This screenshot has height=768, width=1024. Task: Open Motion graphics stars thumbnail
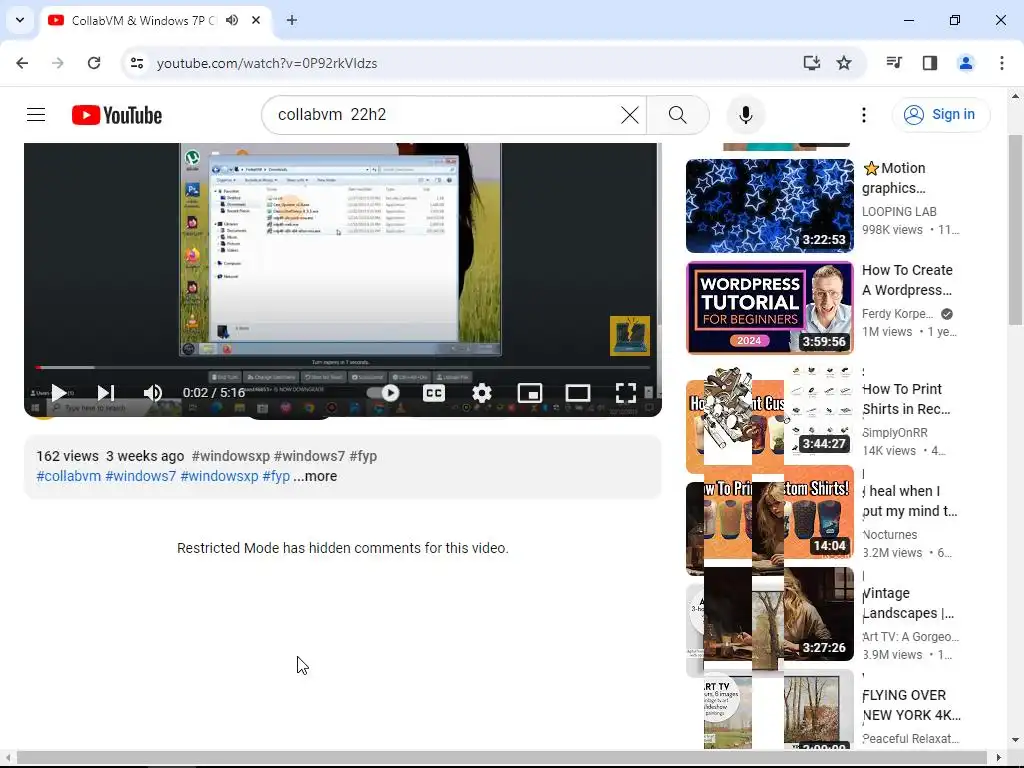tap(769, 206)
